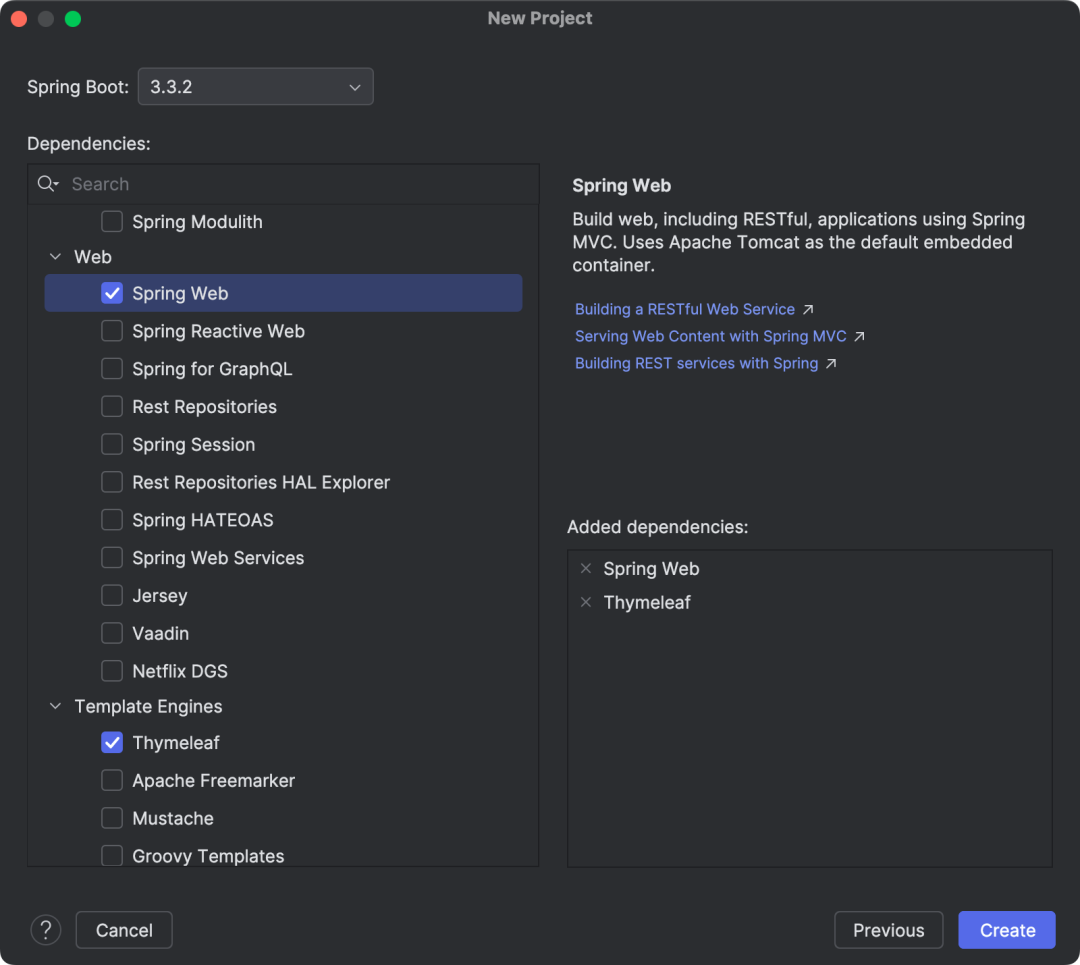This screenshot has width=1080, height=965.
Task: Click the search magnifier icon
Action: tap(48, 184)
